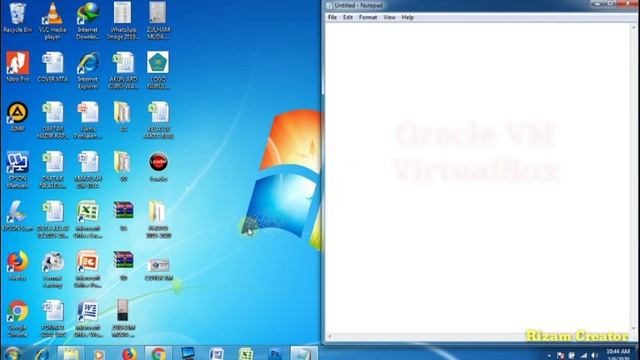
Task: Open the COVER VITA document
Action: tap(53, 67)
